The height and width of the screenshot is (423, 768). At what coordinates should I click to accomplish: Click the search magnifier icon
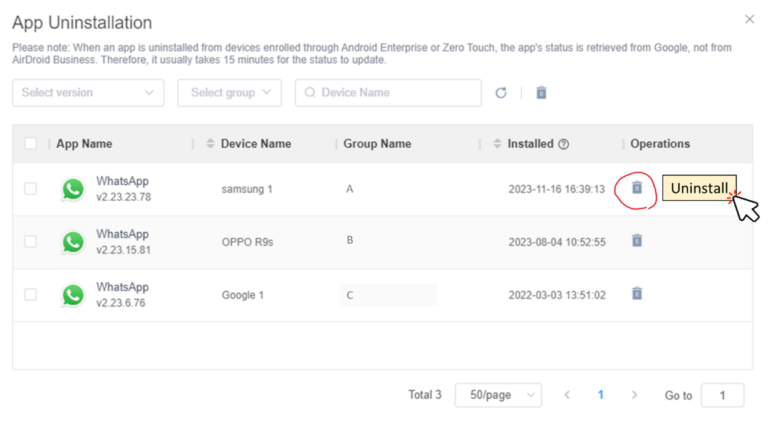click(310, 93)
